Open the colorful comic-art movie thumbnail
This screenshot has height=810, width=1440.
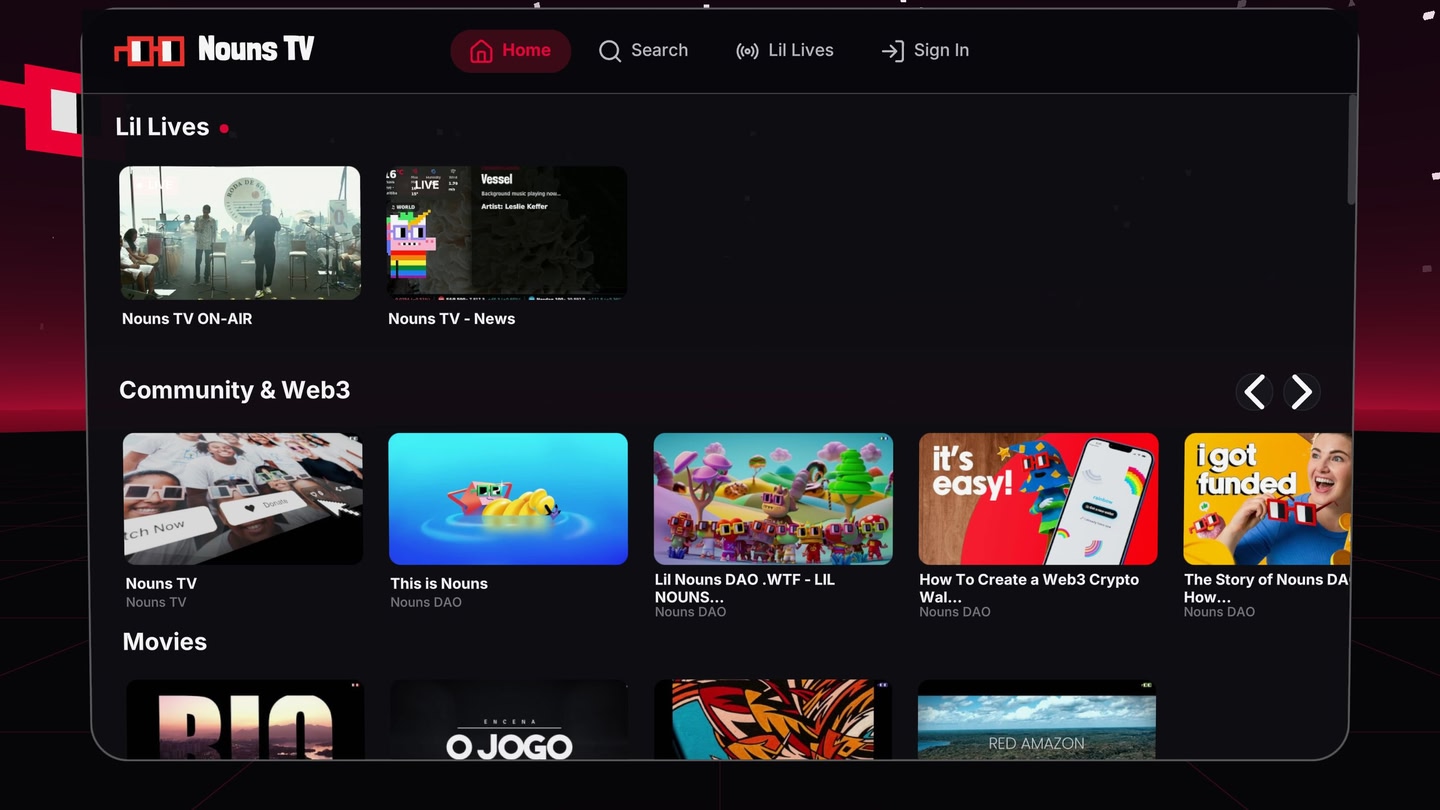[x=772, y=719]
